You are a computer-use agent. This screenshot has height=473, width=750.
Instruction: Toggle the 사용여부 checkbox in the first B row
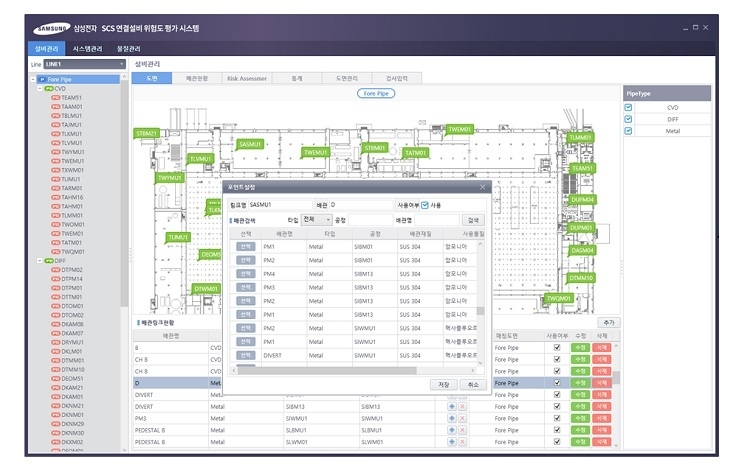557,347
